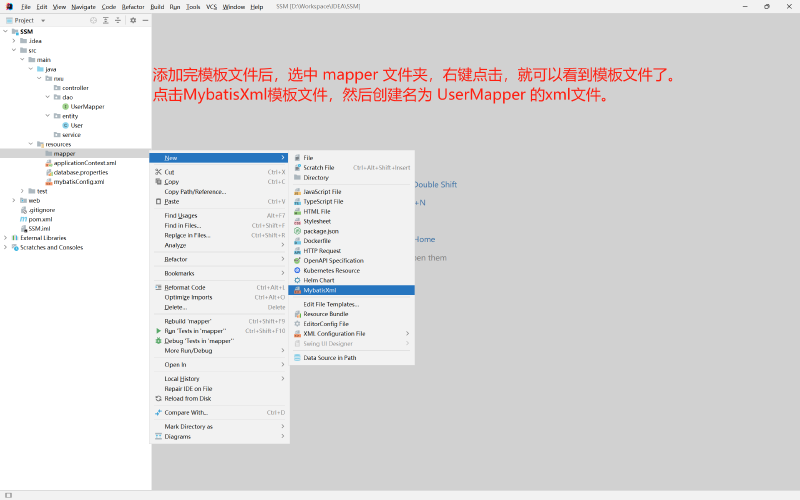The height and width of the screenshot is (500, 800).
Task: Click the tool window toggle icon in status bar
Action: pos(8,495)
